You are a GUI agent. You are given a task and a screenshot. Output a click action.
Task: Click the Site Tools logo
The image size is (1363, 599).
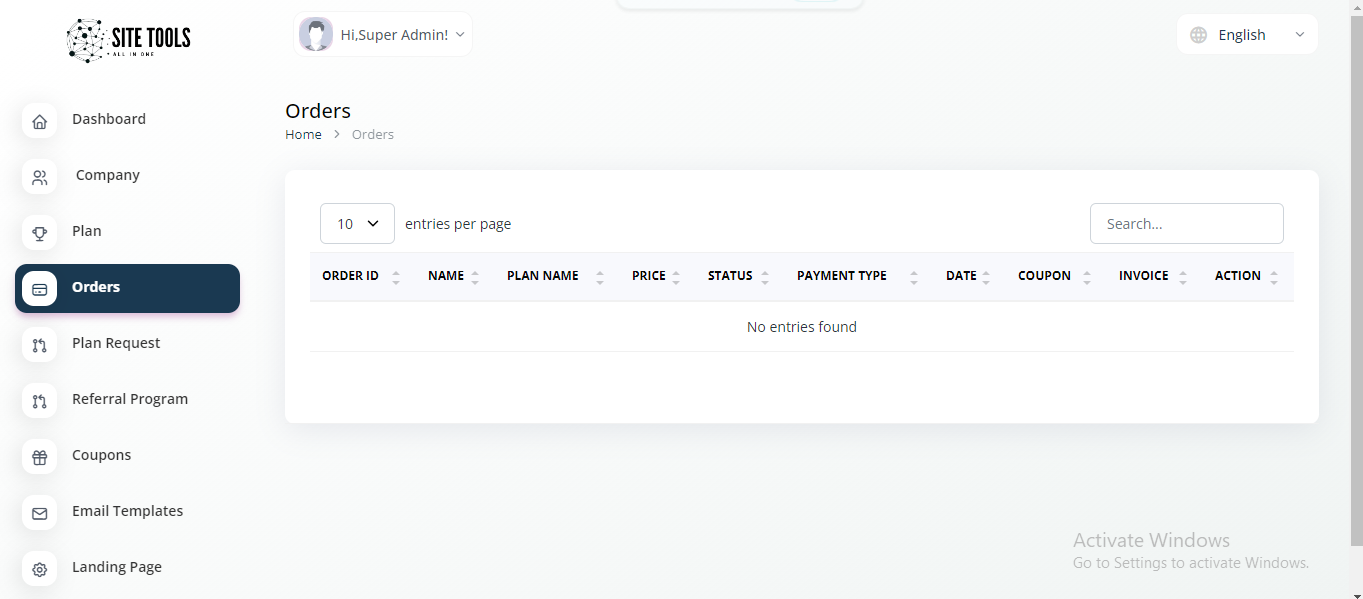[x=128, y=40]
